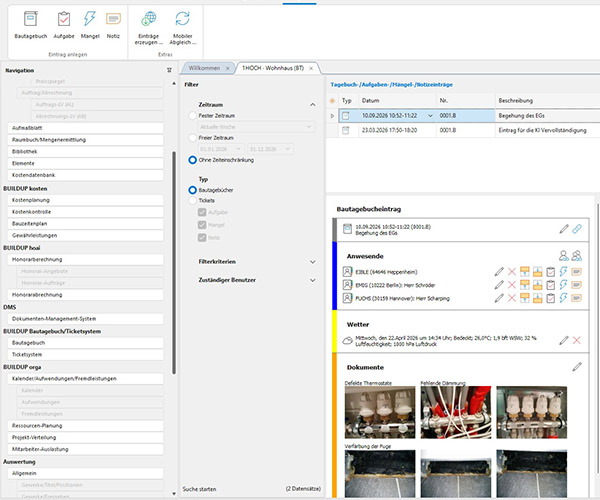Toggle the Notiz filter checkbox
Viewport: 600px width, 500px height.
[x=202, y=238]
